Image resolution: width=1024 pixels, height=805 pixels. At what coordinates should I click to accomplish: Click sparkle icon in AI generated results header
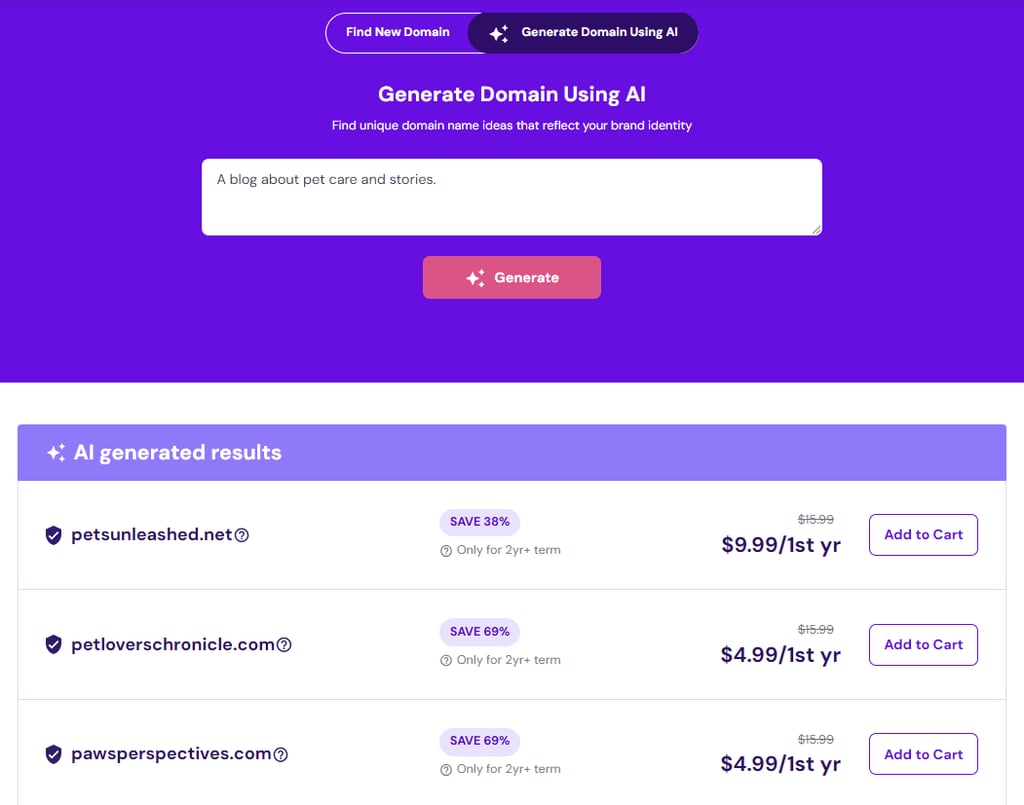coord(56,452)
